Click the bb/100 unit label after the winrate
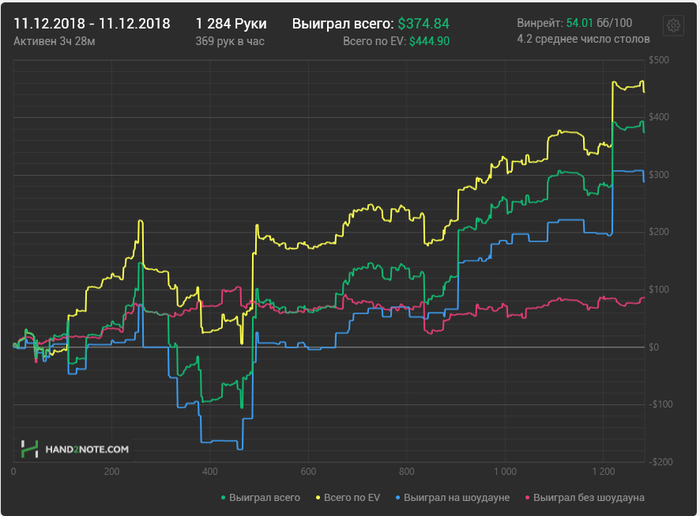This screenshot has height=516, width=700. point(614,23)
